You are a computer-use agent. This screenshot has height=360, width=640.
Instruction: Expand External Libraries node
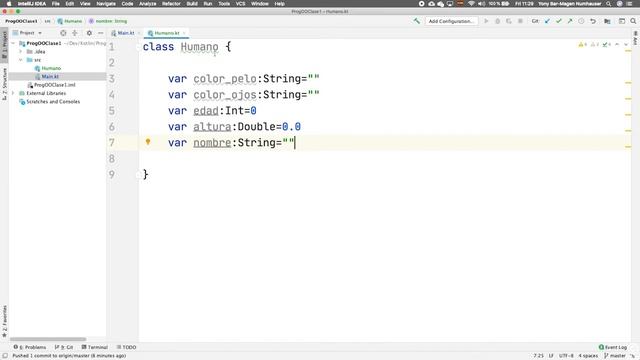(x=13, y=93)
